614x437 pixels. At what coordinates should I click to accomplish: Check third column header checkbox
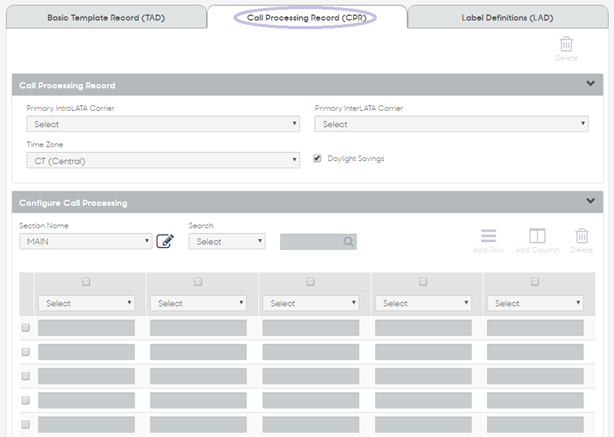311,282
